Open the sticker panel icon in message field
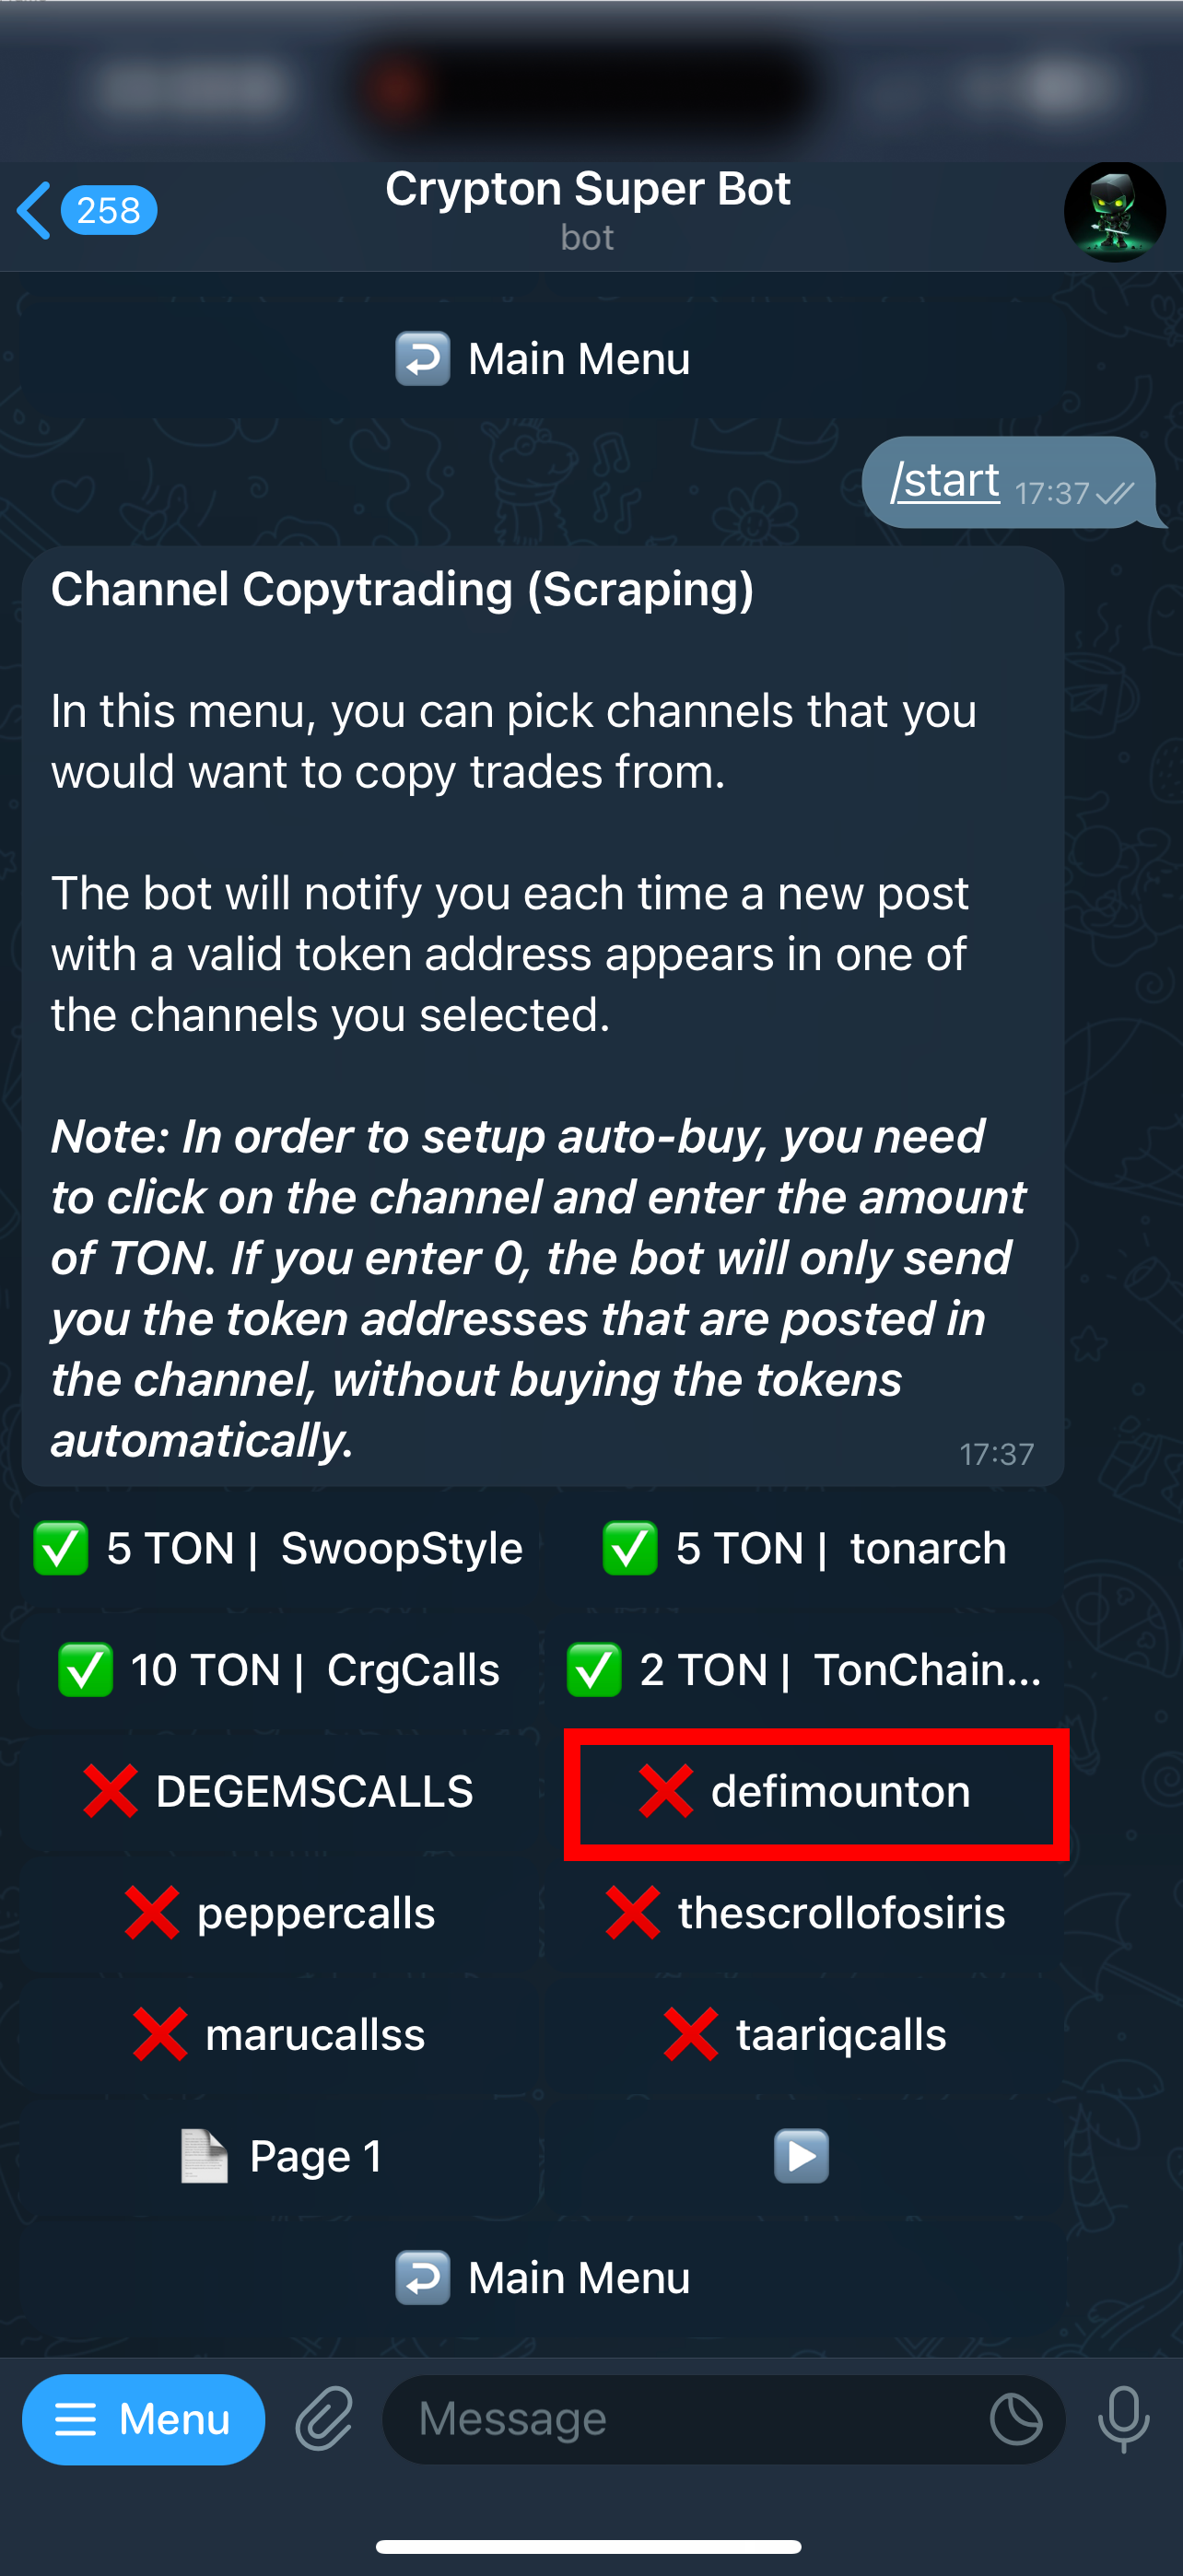1183x2576 pixels. pyautogui.click(x=1016, y=2418)
